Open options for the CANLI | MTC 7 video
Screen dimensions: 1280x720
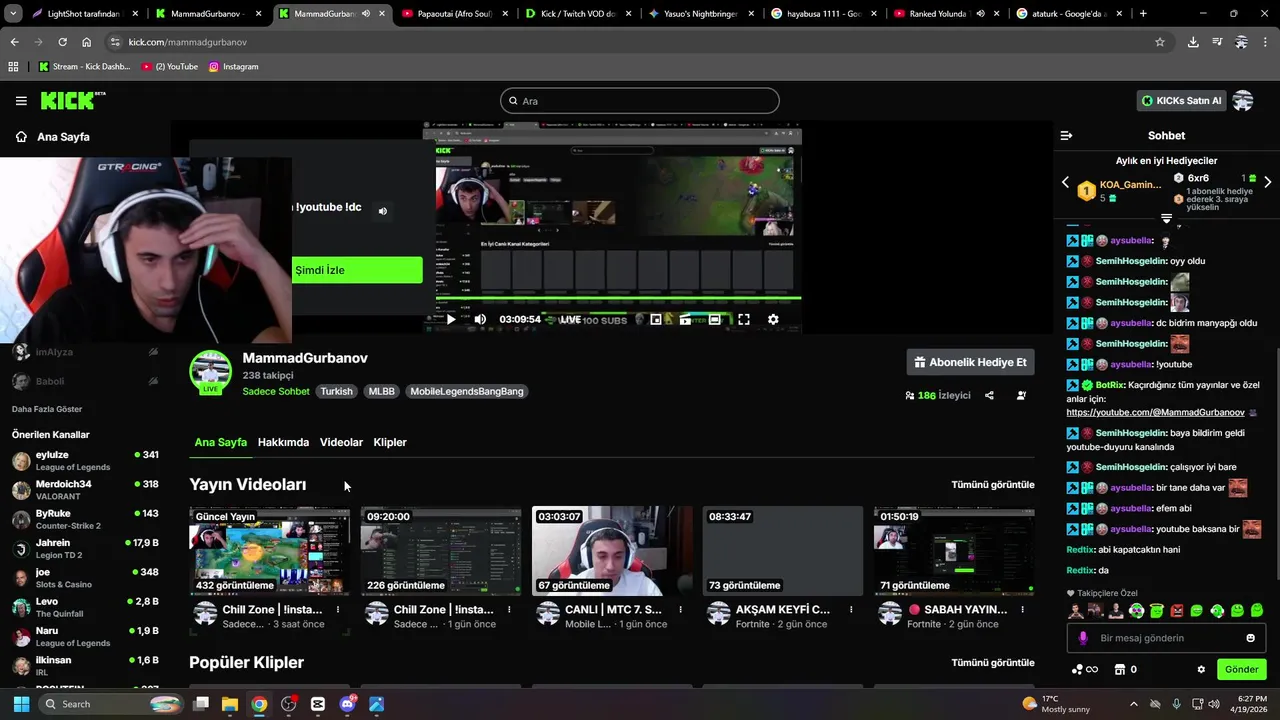click(680, 609)
